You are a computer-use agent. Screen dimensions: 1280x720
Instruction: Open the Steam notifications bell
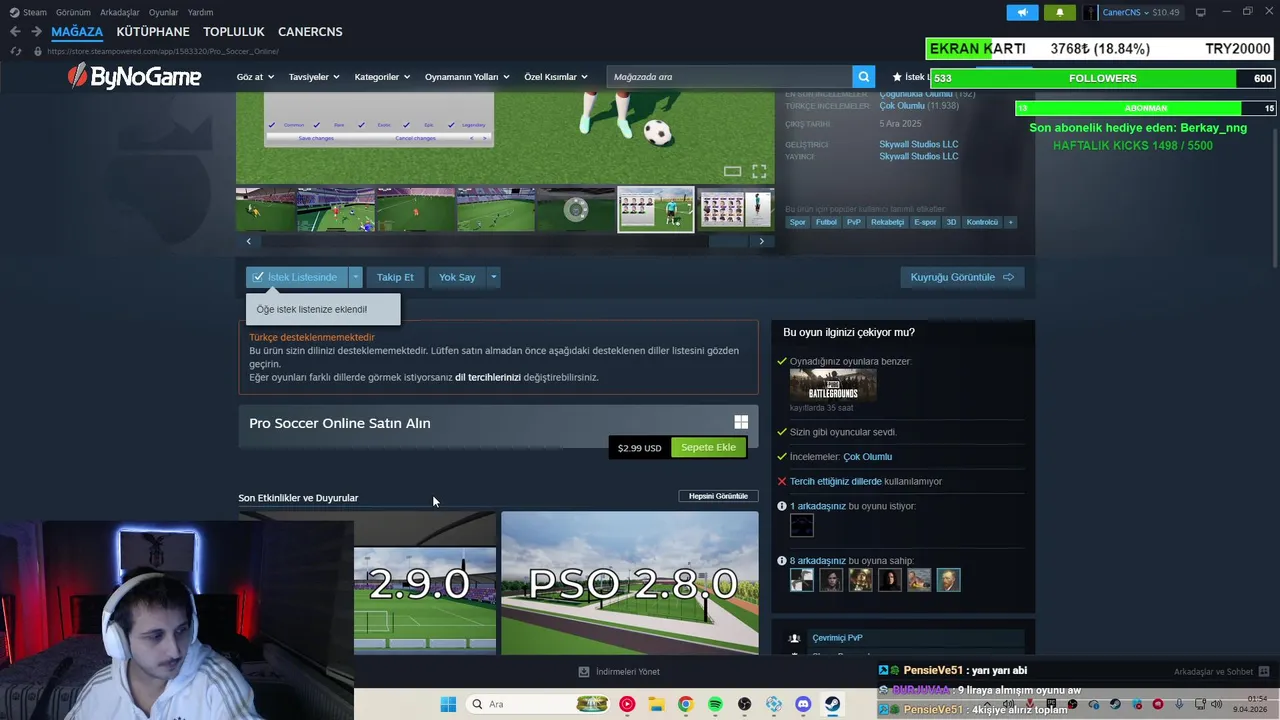point(1060,12)
